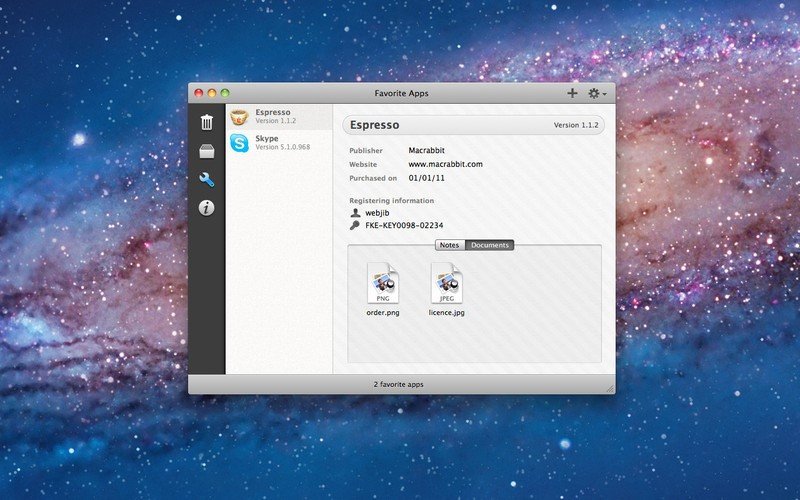The width and height of the screenshot is (800, 500).
Task: Close the Favorite Apps window
Action: pos(199,93)
